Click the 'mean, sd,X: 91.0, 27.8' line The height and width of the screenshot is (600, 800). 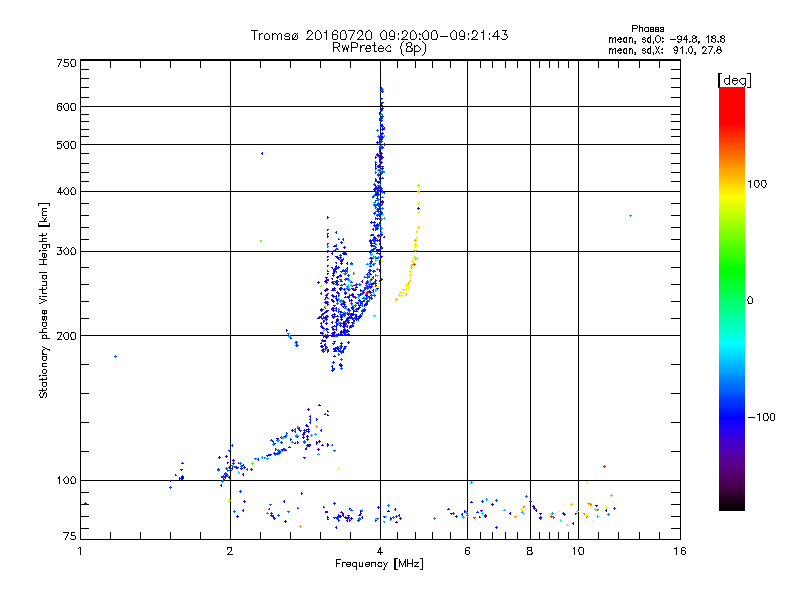[x=665, y=50]
